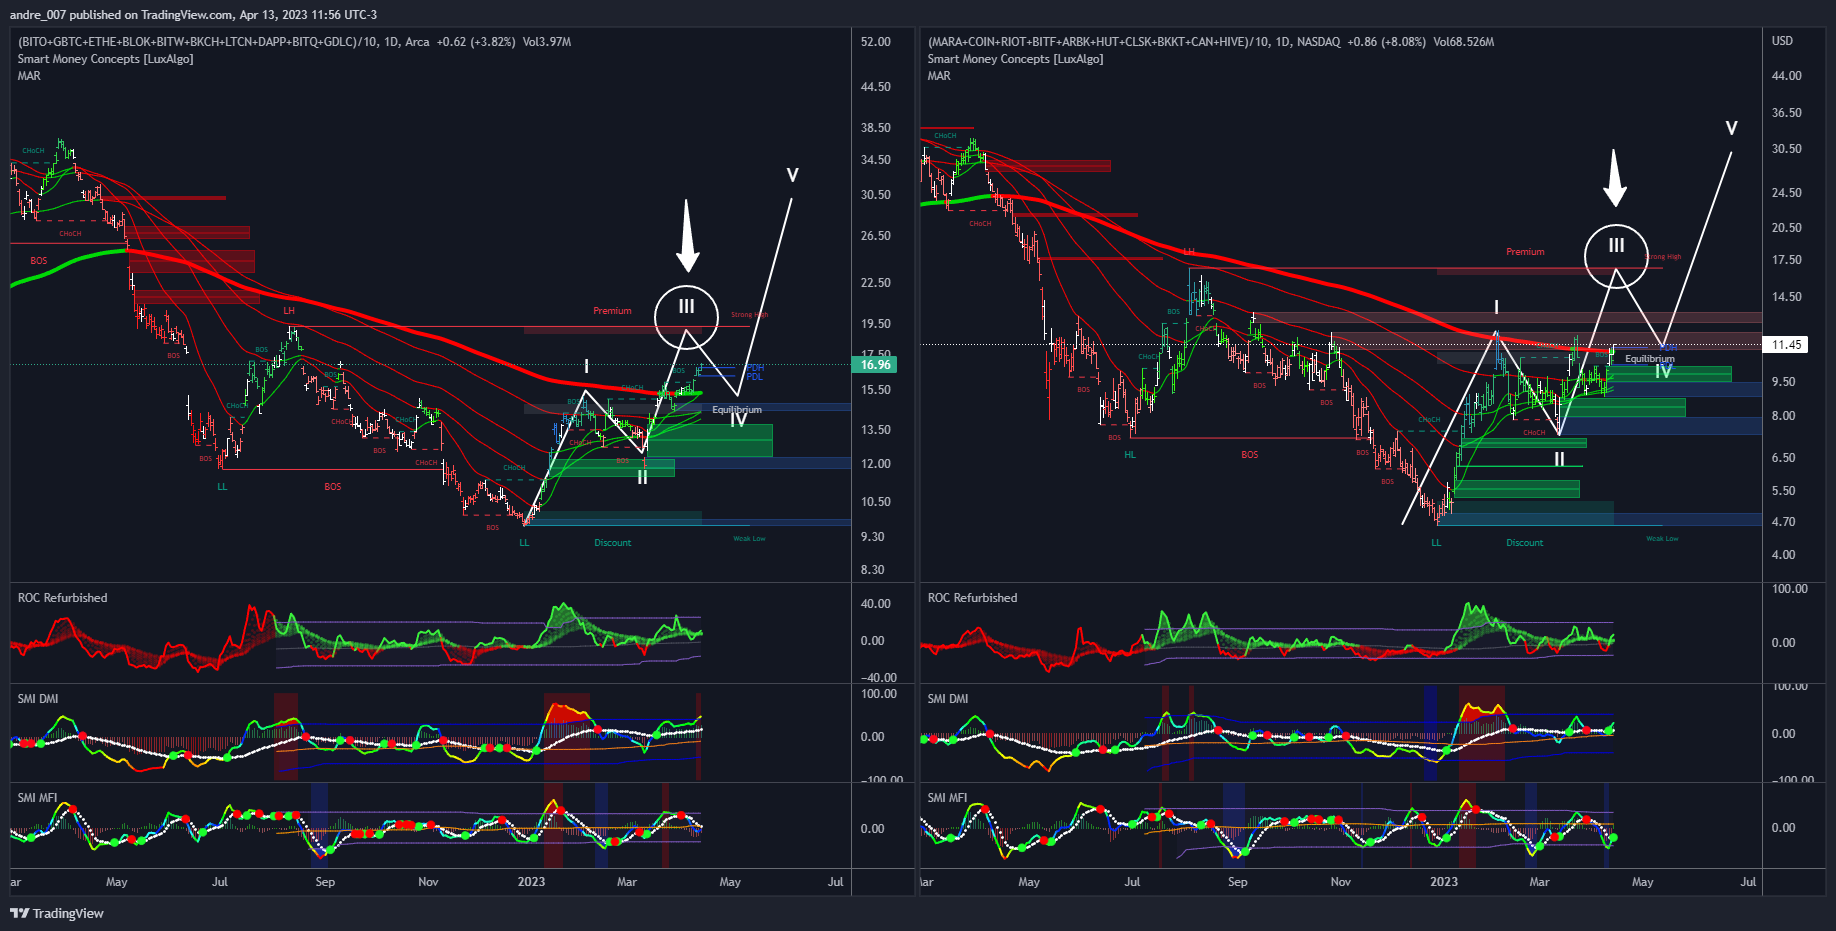Click the 4.00 price on right chart axis
This screenshot has height=931, width=1836.
1783,555
